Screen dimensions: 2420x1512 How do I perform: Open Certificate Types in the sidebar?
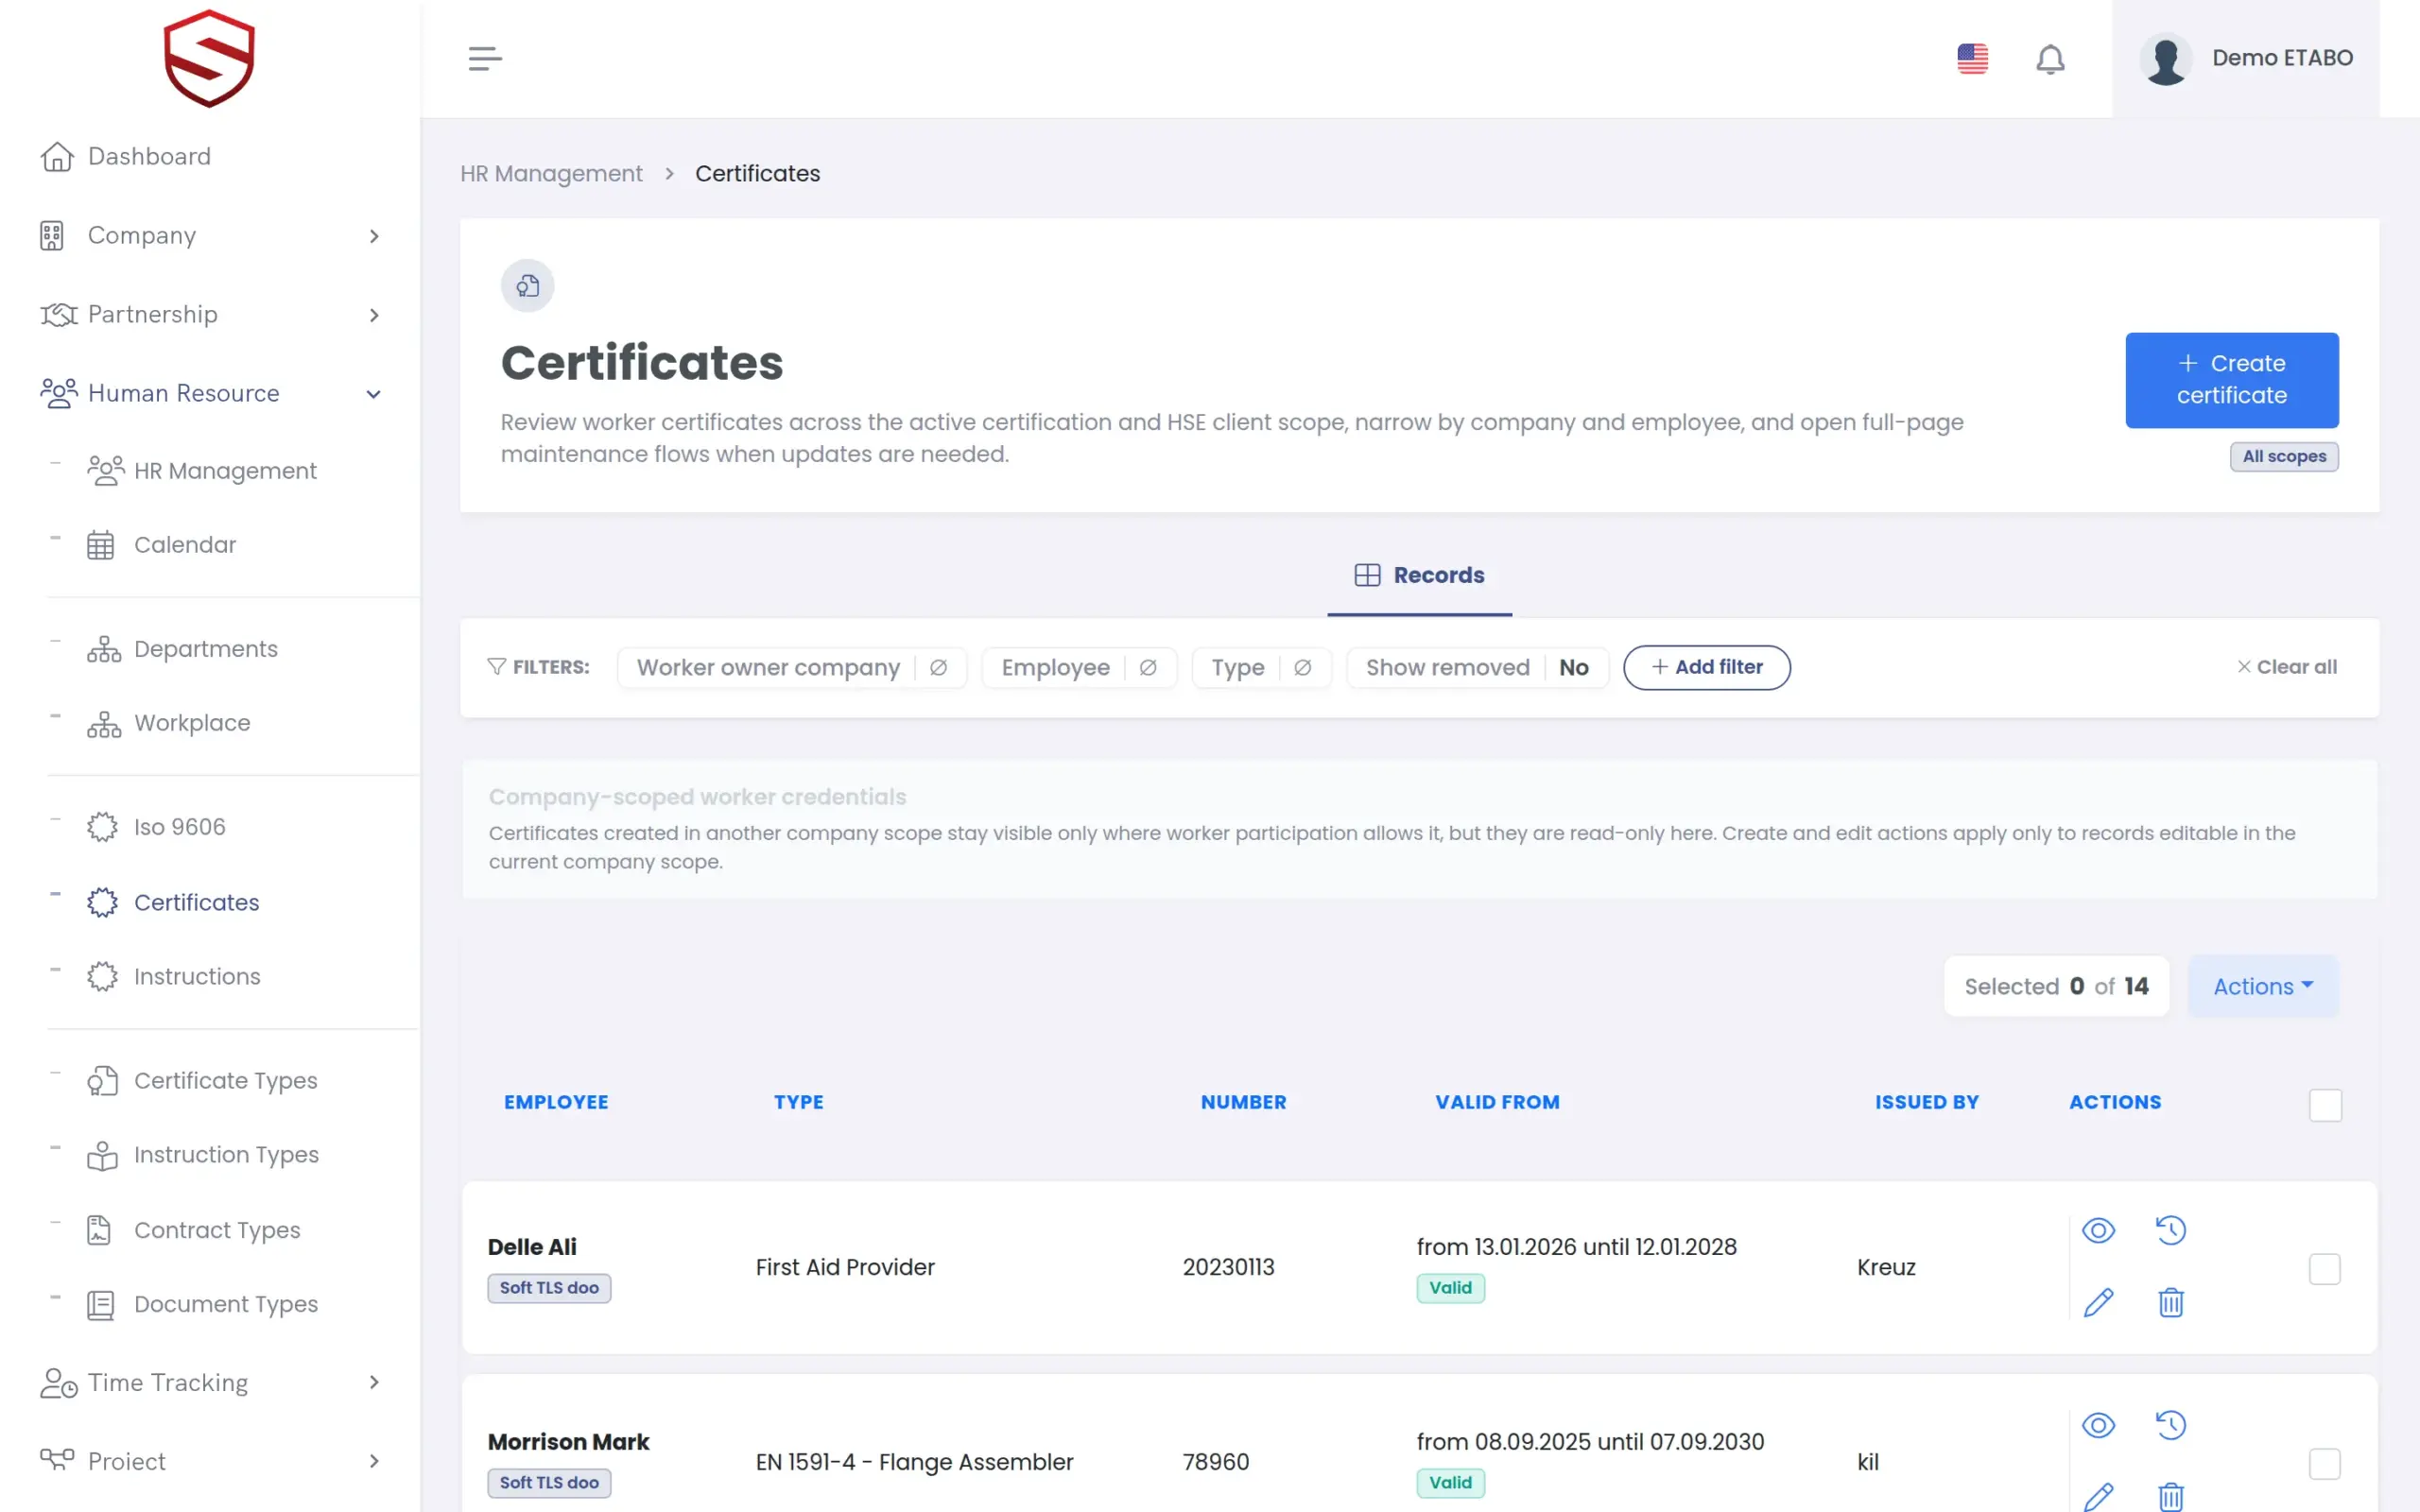click(x=225, y=1081)
